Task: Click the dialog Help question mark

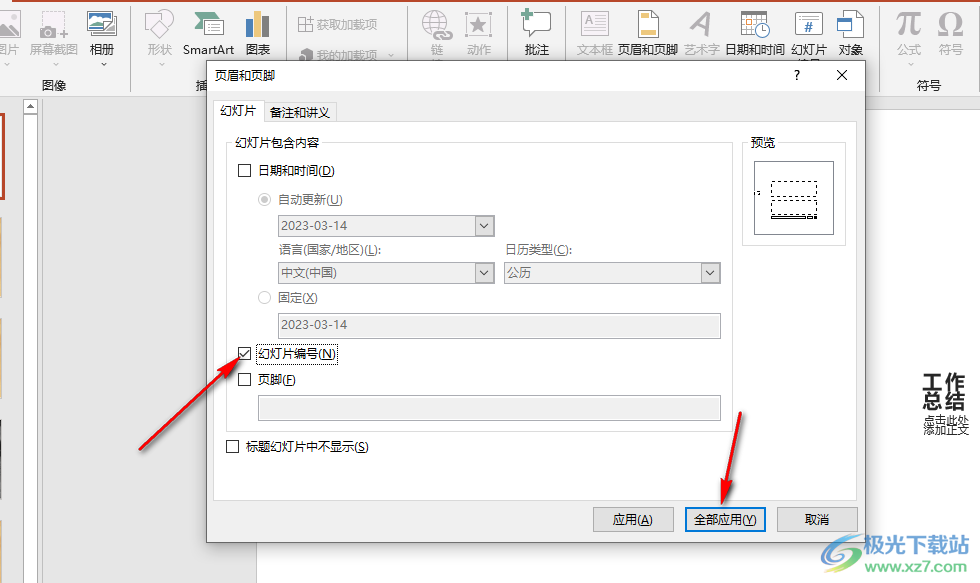Action: [797, 75]
